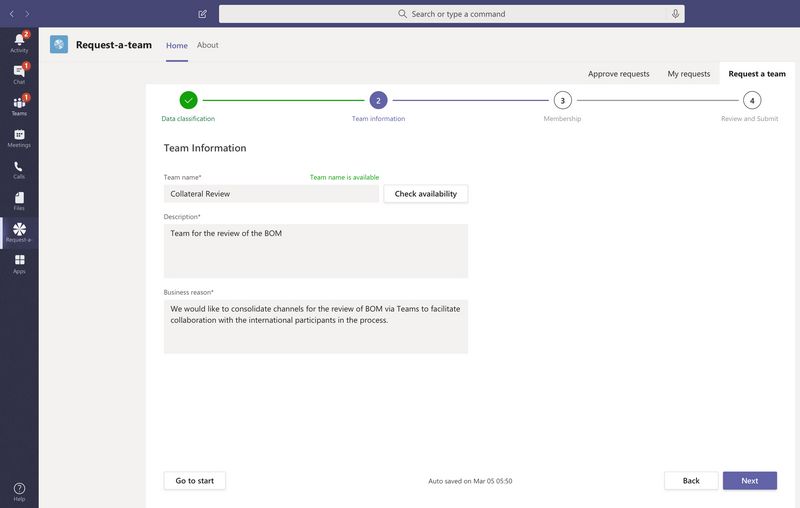Open the Activity feed in sidebar

(x=19, y=41)
